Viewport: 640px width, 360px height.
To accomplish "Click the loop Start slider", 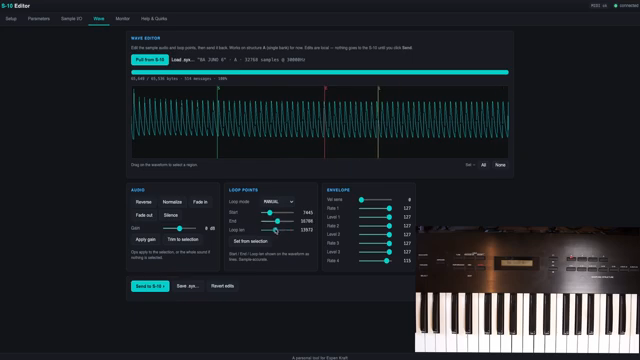I will tap(277, 212).
